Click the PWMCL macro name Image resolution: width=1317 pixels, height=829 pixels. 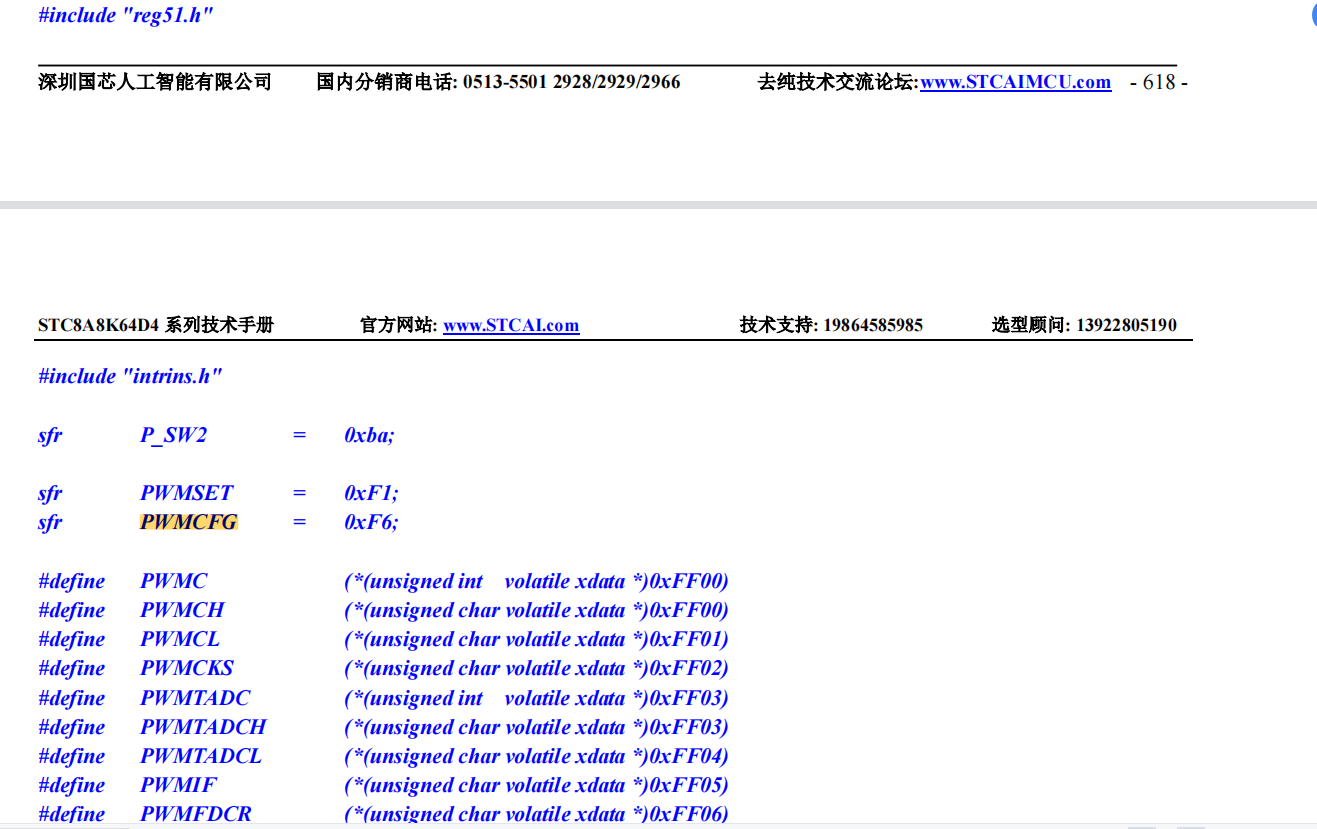pyautogui.click(x=180, y=639)
